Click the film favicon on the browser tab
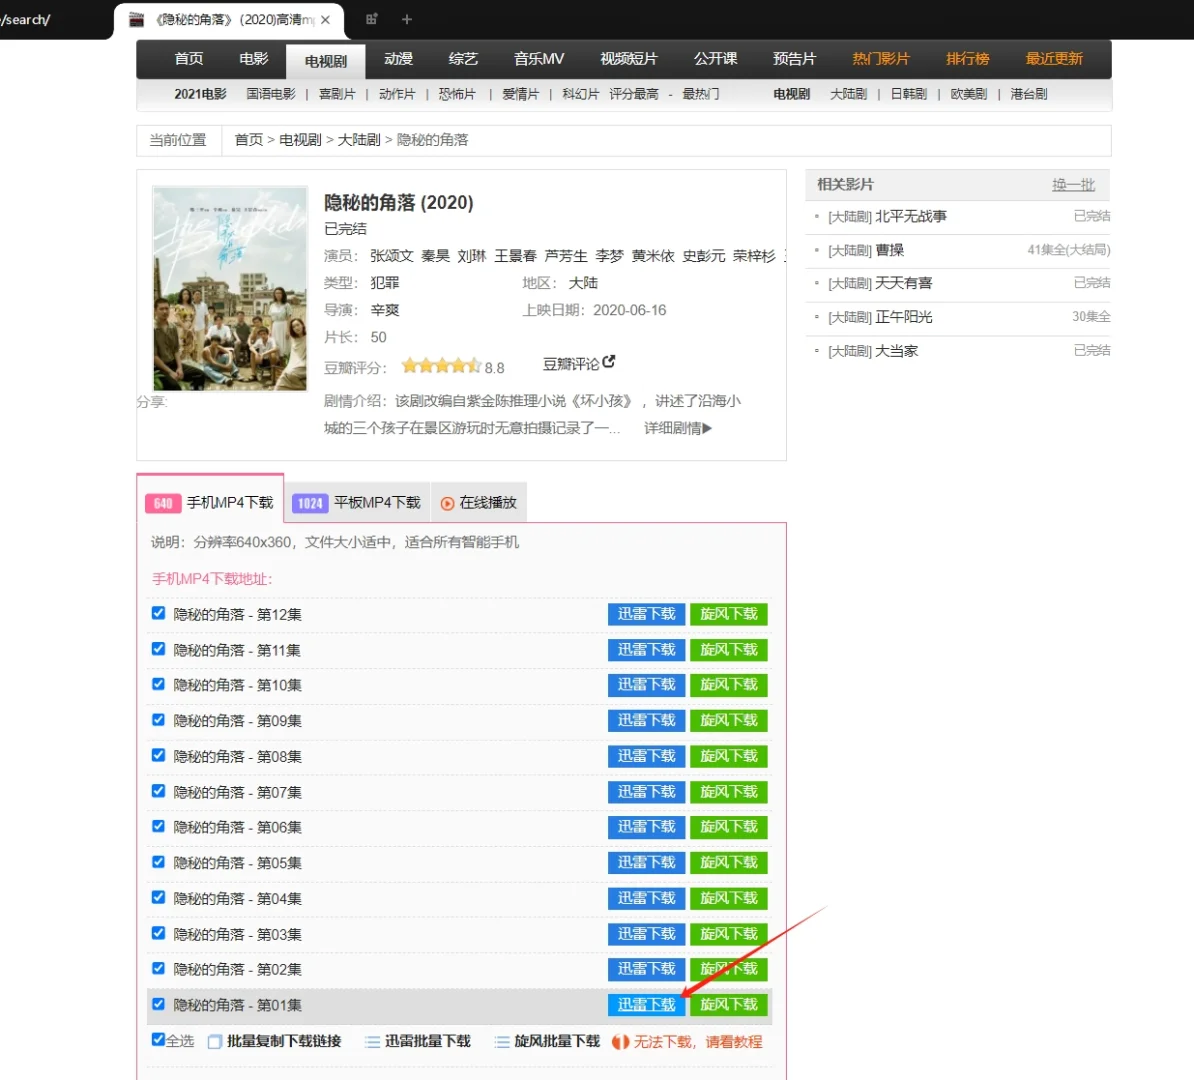This screenshot has width=1194, height=1080. [x=136, y=20]
